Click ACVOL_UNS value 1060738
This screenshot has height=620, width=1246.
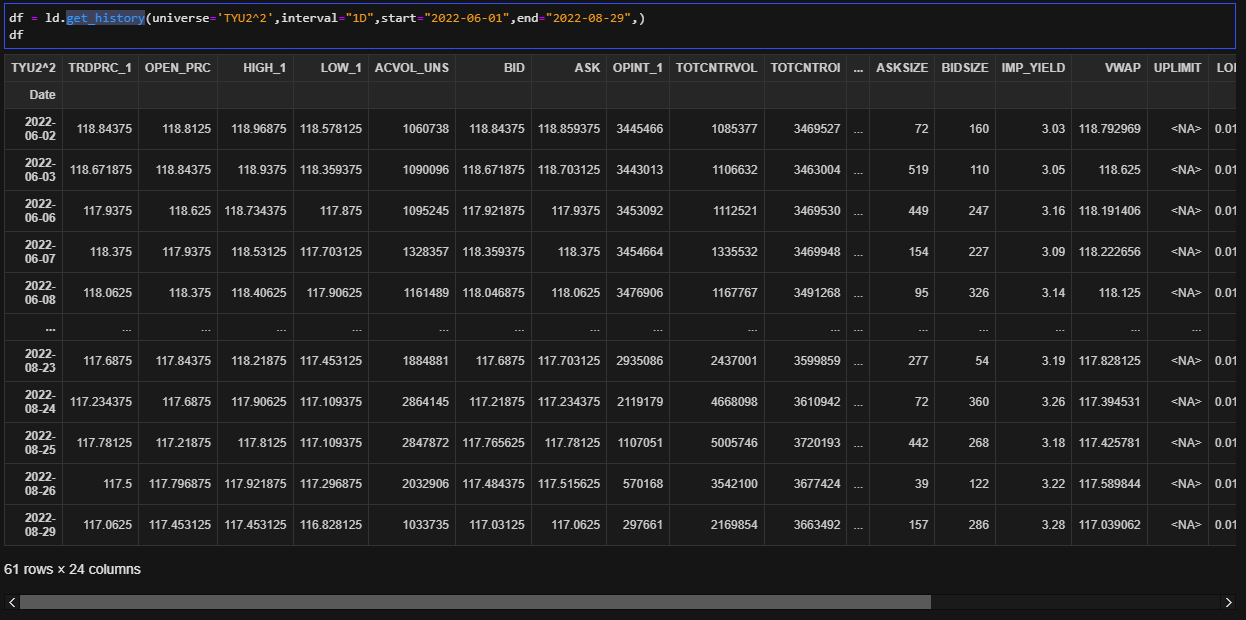coord(424,129)
